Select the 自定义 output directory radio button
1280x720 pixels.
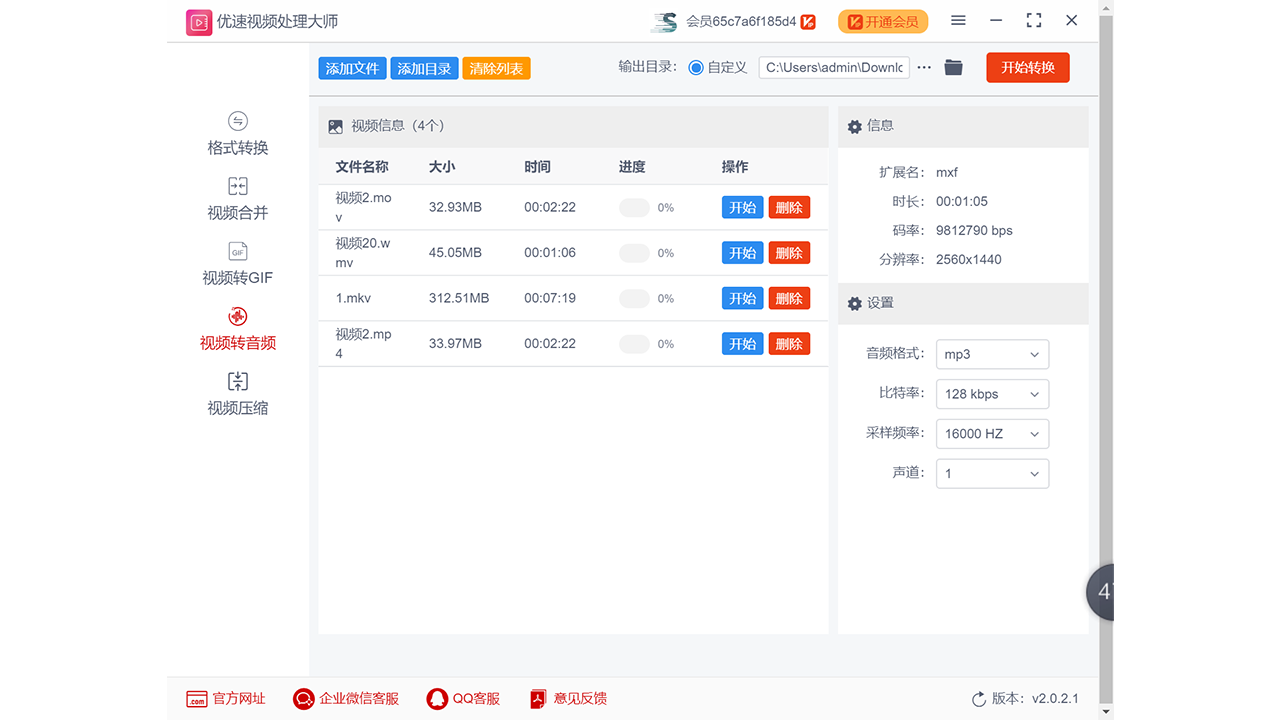tap(694, 67)
